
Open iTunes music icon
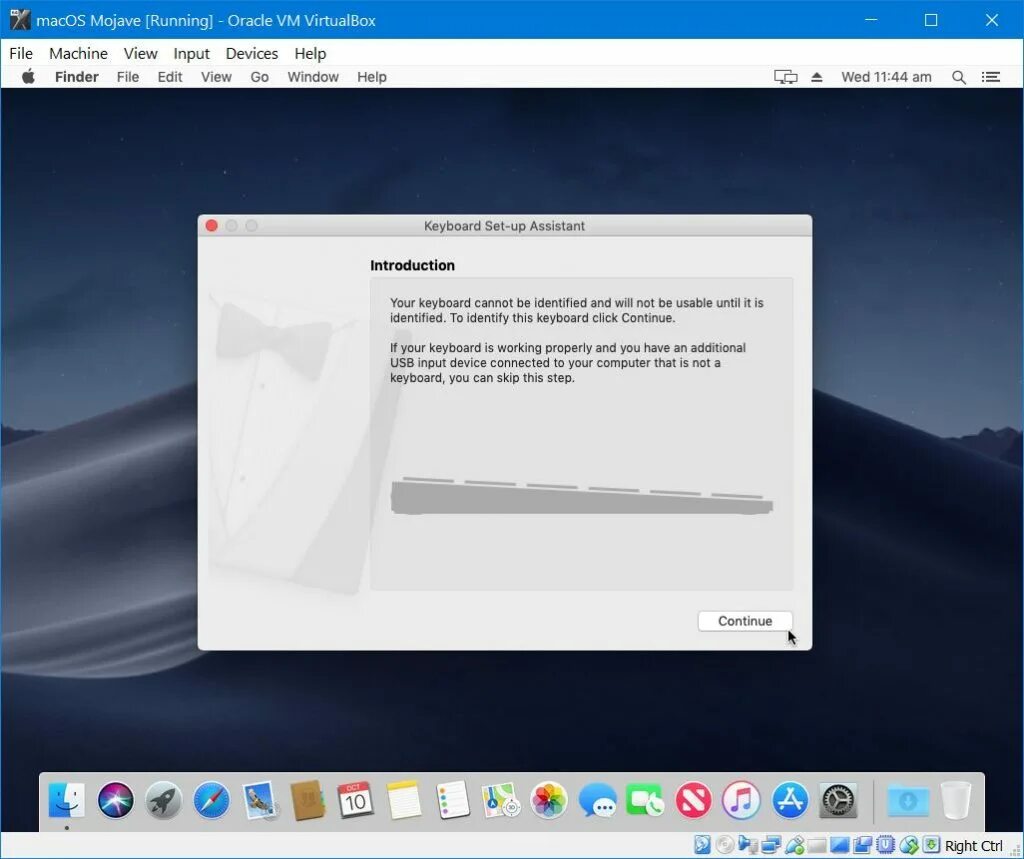[x=741, y=800]
